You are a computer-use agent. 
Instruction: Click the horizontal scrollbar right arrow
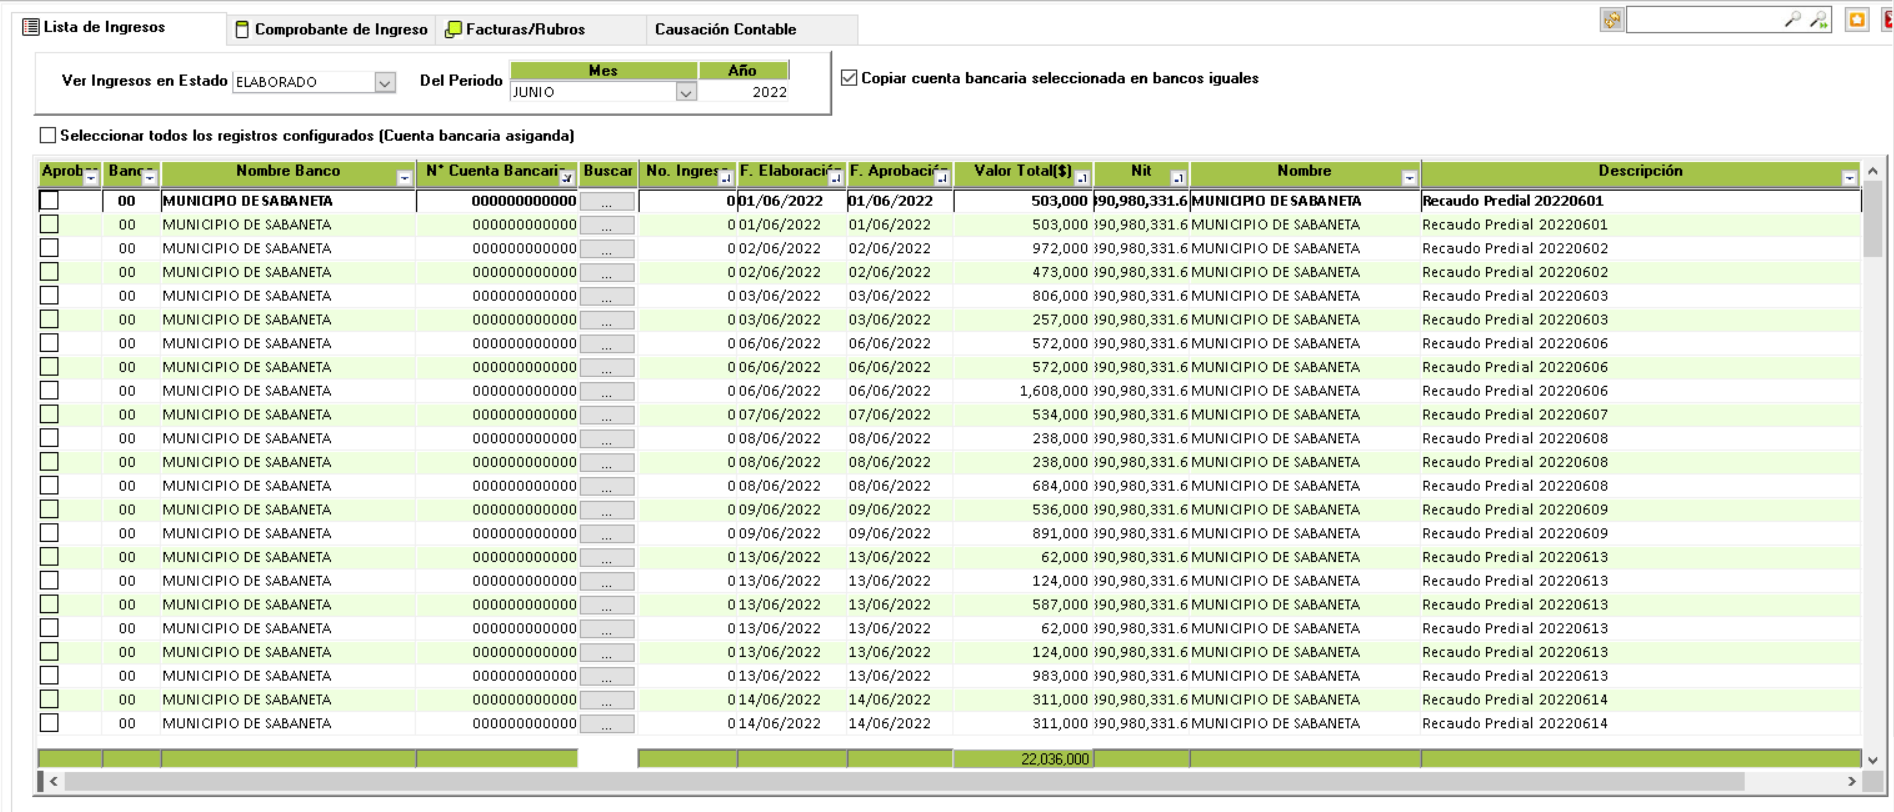[1851, 781]
